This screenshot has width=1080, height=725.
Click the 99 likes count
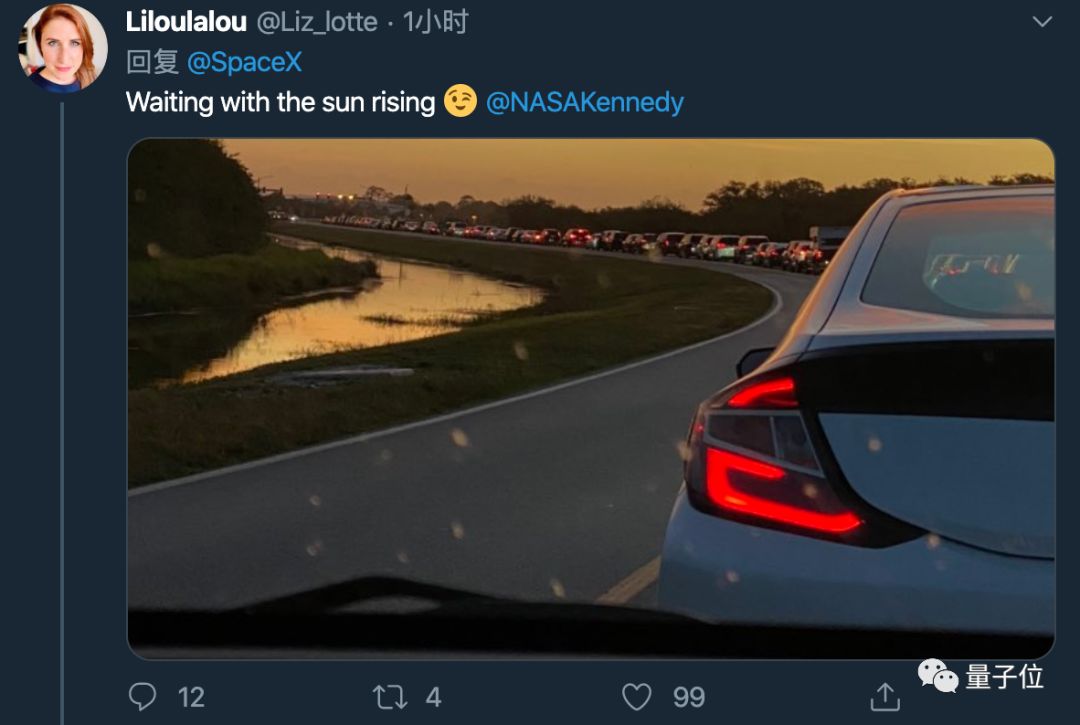coord(689,697)
